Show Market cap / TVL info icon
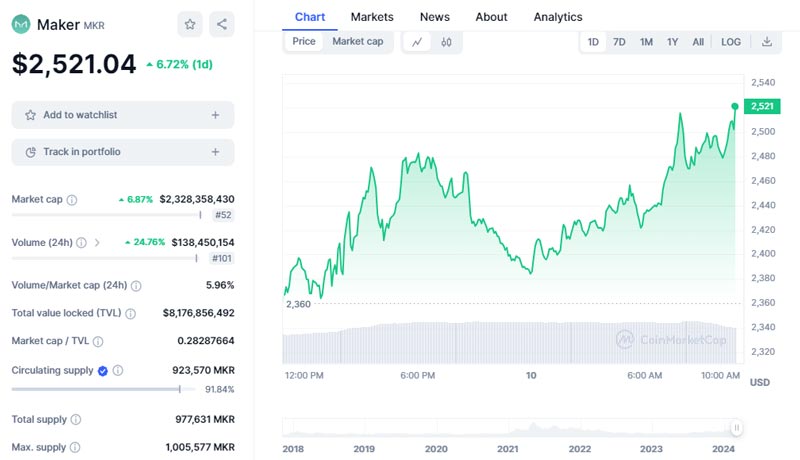This screenshot has height=460, width=800. pyautogui.click(x=98, y=341)
